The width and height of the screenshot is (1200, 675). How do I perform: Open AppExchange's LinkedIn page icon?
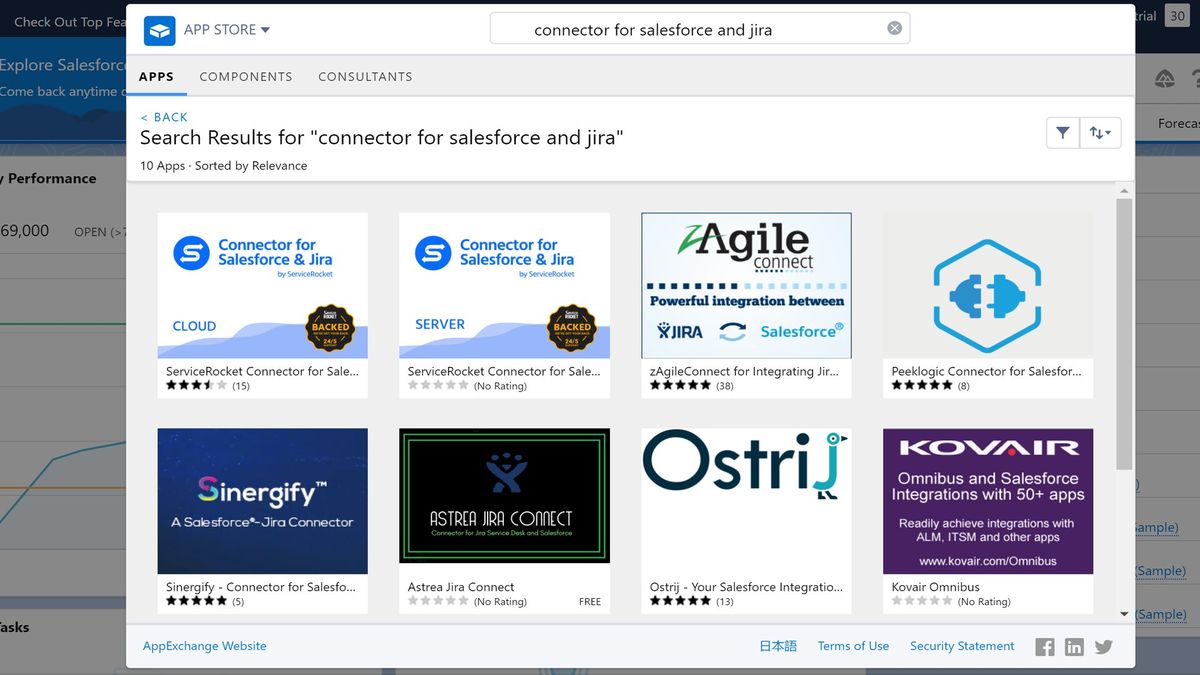(1074, 646)
